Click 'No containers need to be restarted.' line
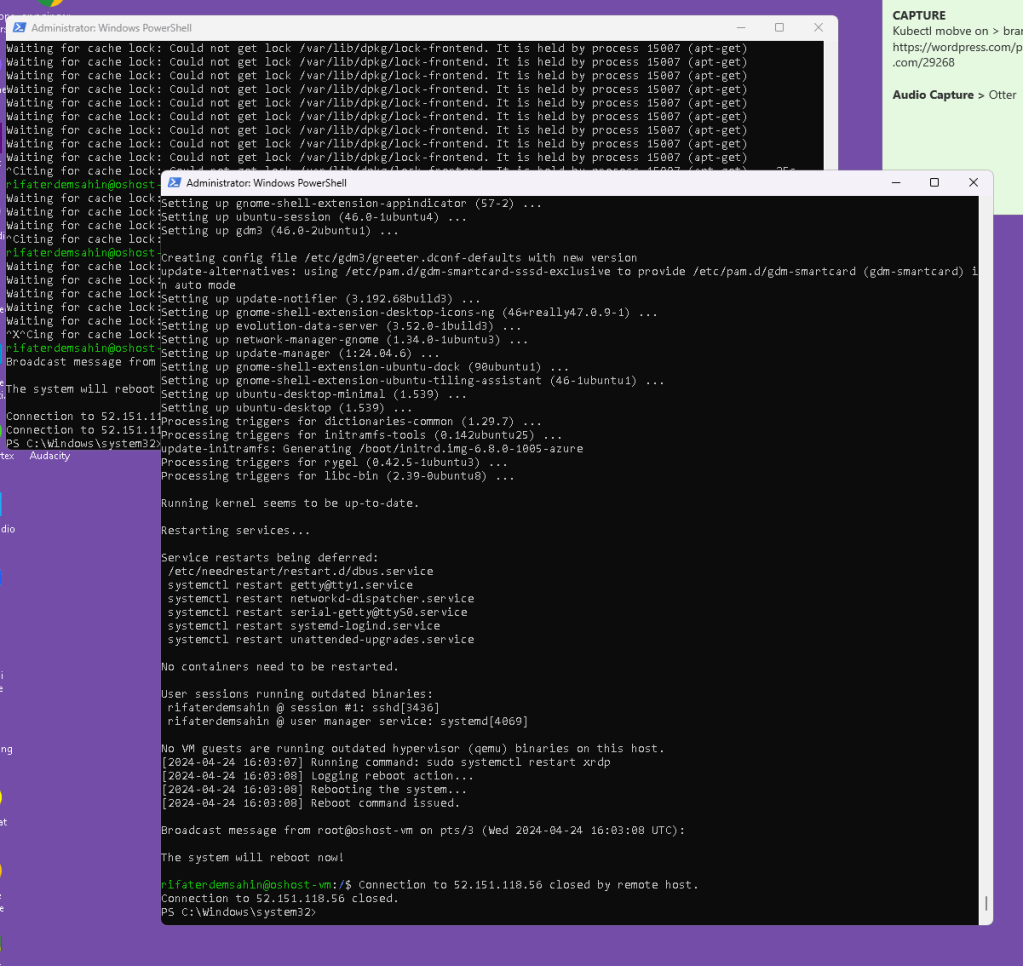Image resolution: width=1023 pixels, height=966 pixels. (x=279, y=667)
